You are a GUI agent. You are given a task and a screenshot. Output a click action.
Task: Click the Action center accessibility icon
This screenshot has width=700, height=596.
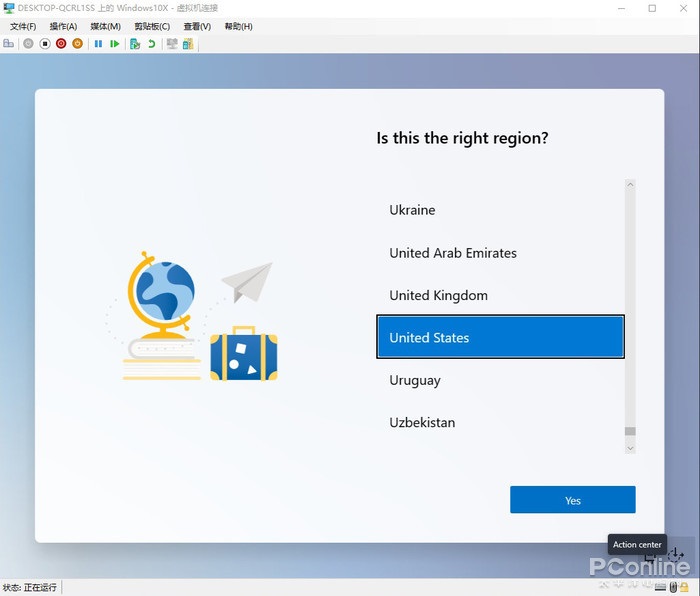(x=675, y=555)
